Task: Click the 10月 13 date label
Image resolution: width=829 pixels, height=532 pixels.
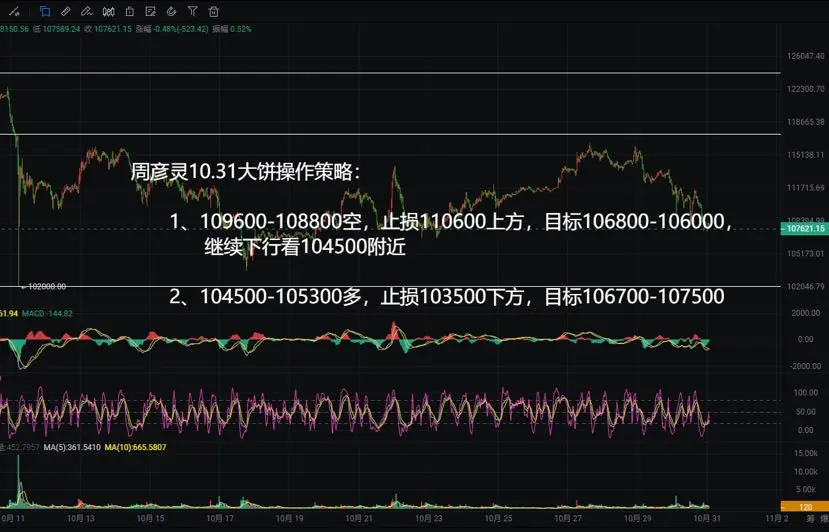Action: 80,519
